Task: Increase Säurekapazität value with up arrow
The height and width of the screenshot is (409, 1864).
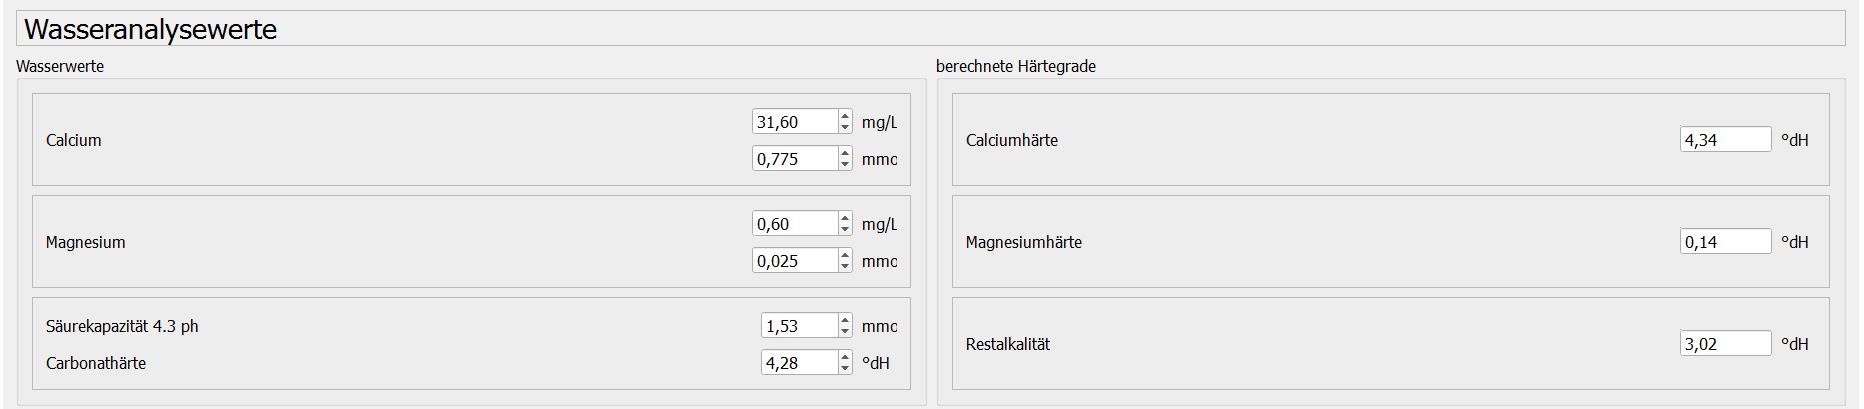Action: pos(845,320)
